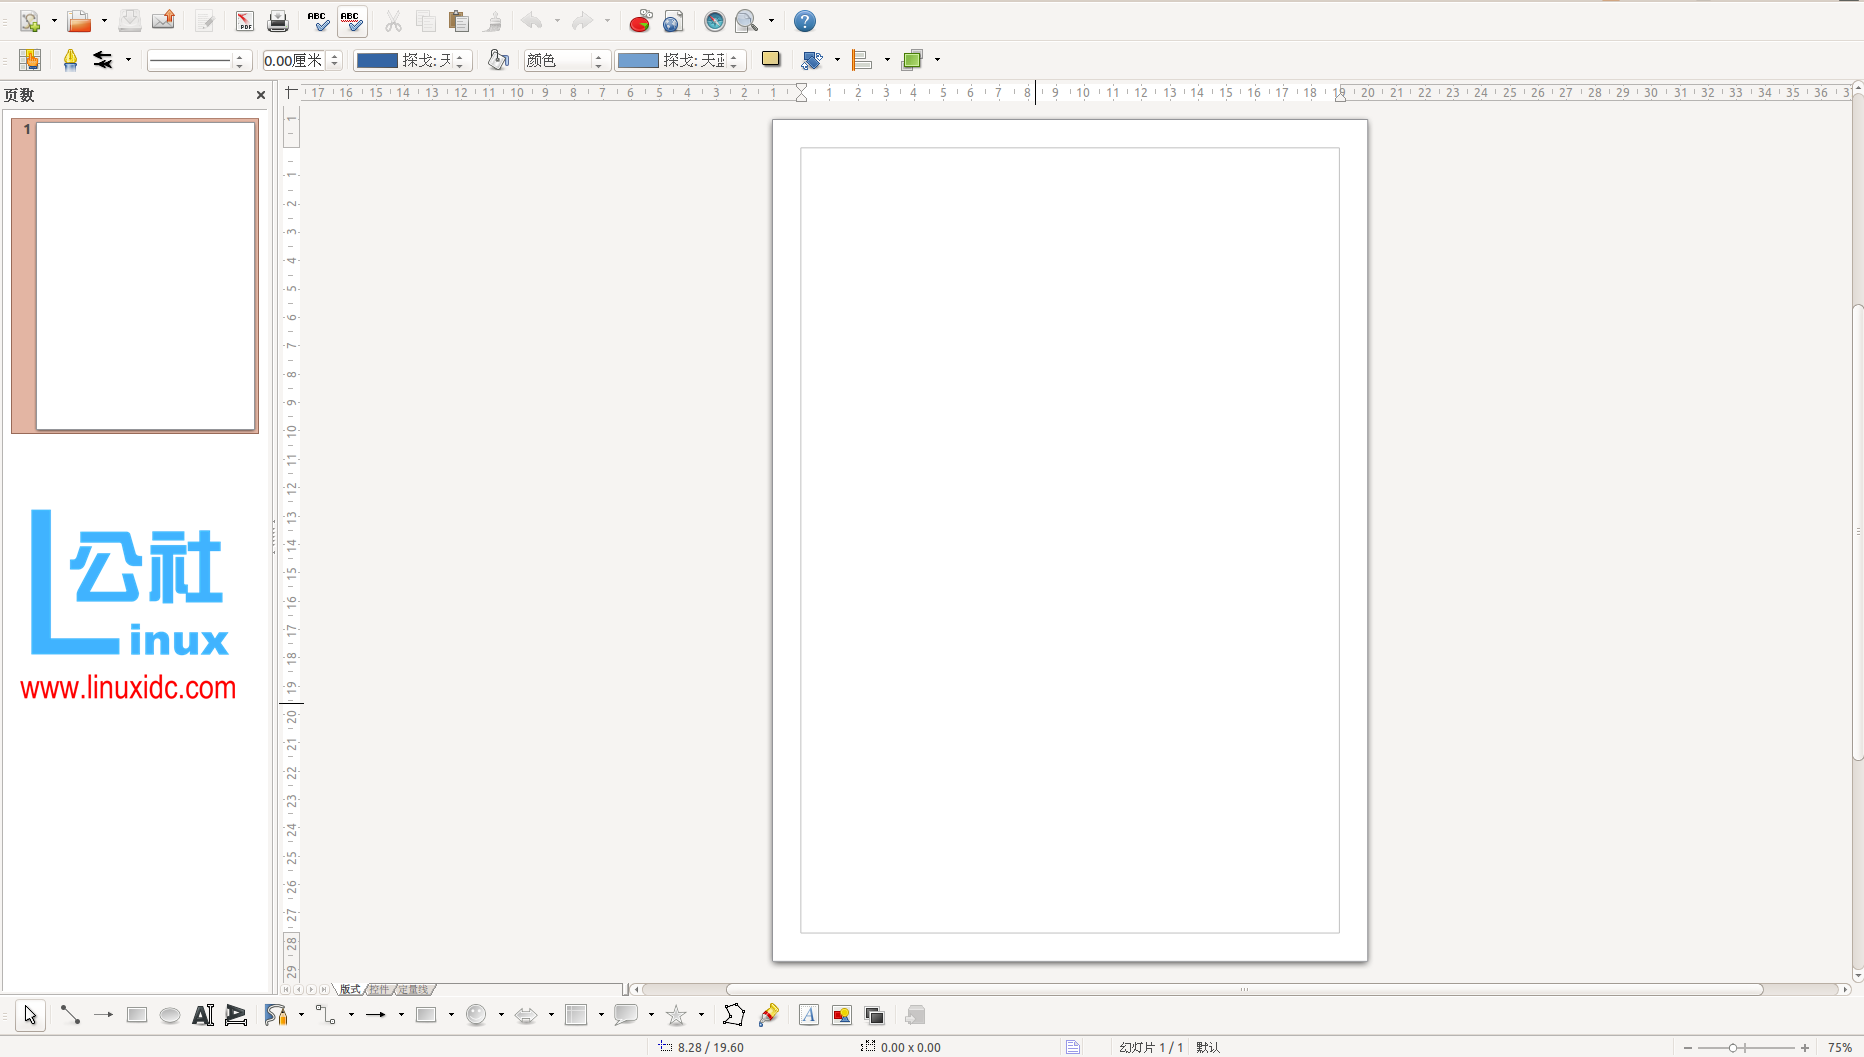Select the Flowchart shapes tool
The width and height of the screenshot is (1864, 1057).
[x=576, y=1015]
